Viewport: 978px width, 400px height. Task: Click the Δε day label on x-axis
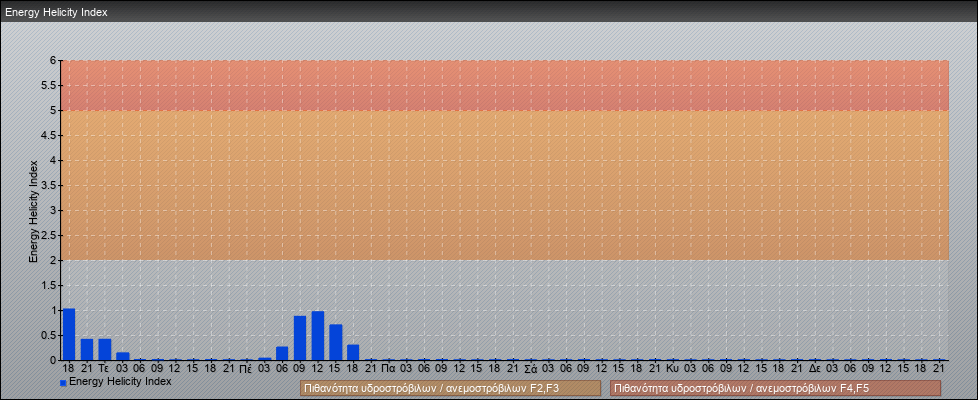(815, 368)
